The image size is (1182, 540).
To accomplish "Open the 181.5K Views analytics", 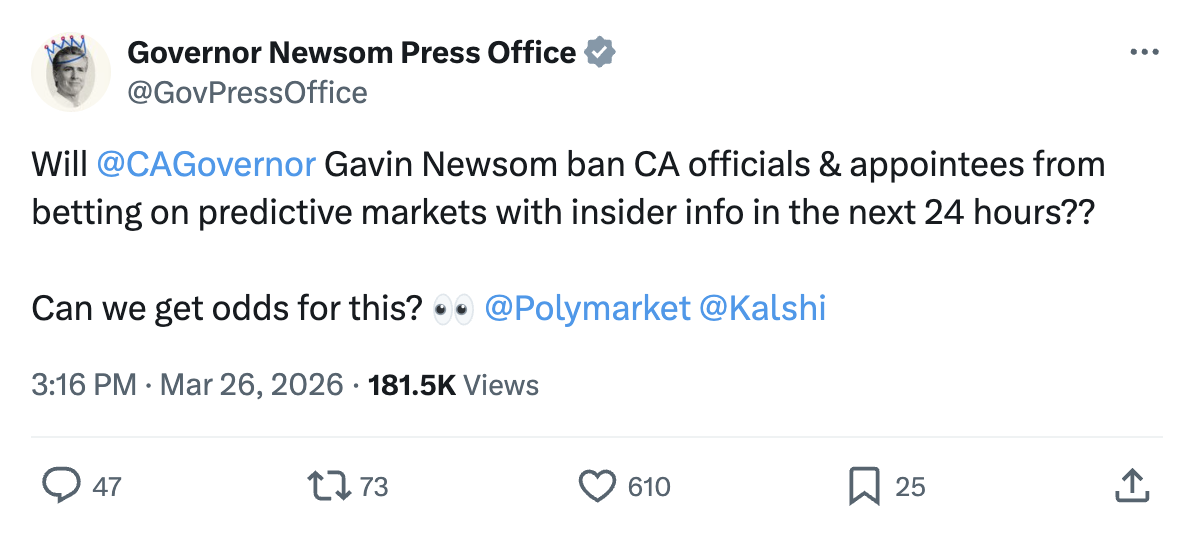I will 453,385.
